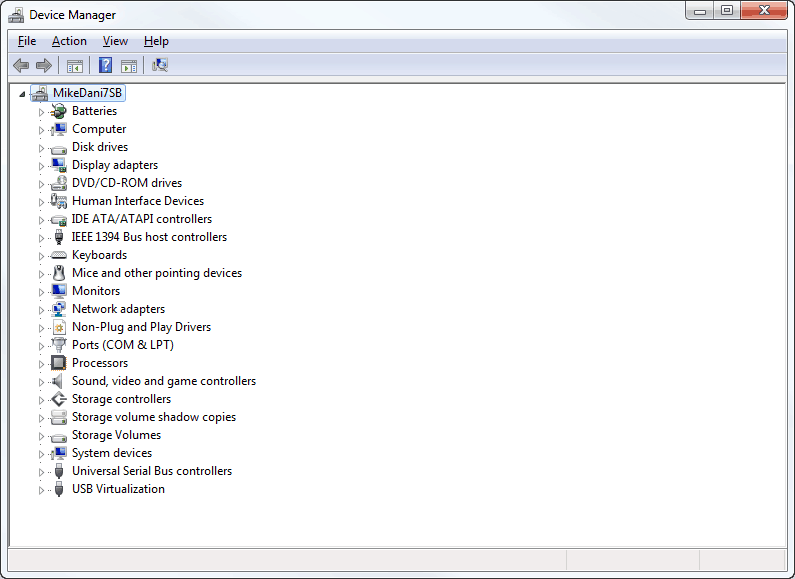Expand the Computer category
The height and width of the screenshot is (579, 795).
42,130
